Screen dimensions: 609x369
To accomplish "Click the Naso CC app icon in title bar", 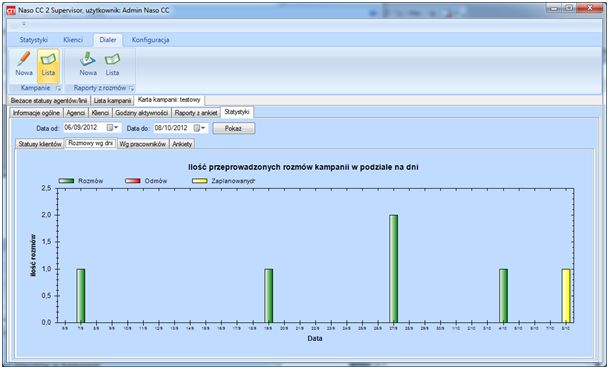I will [12, 10].
